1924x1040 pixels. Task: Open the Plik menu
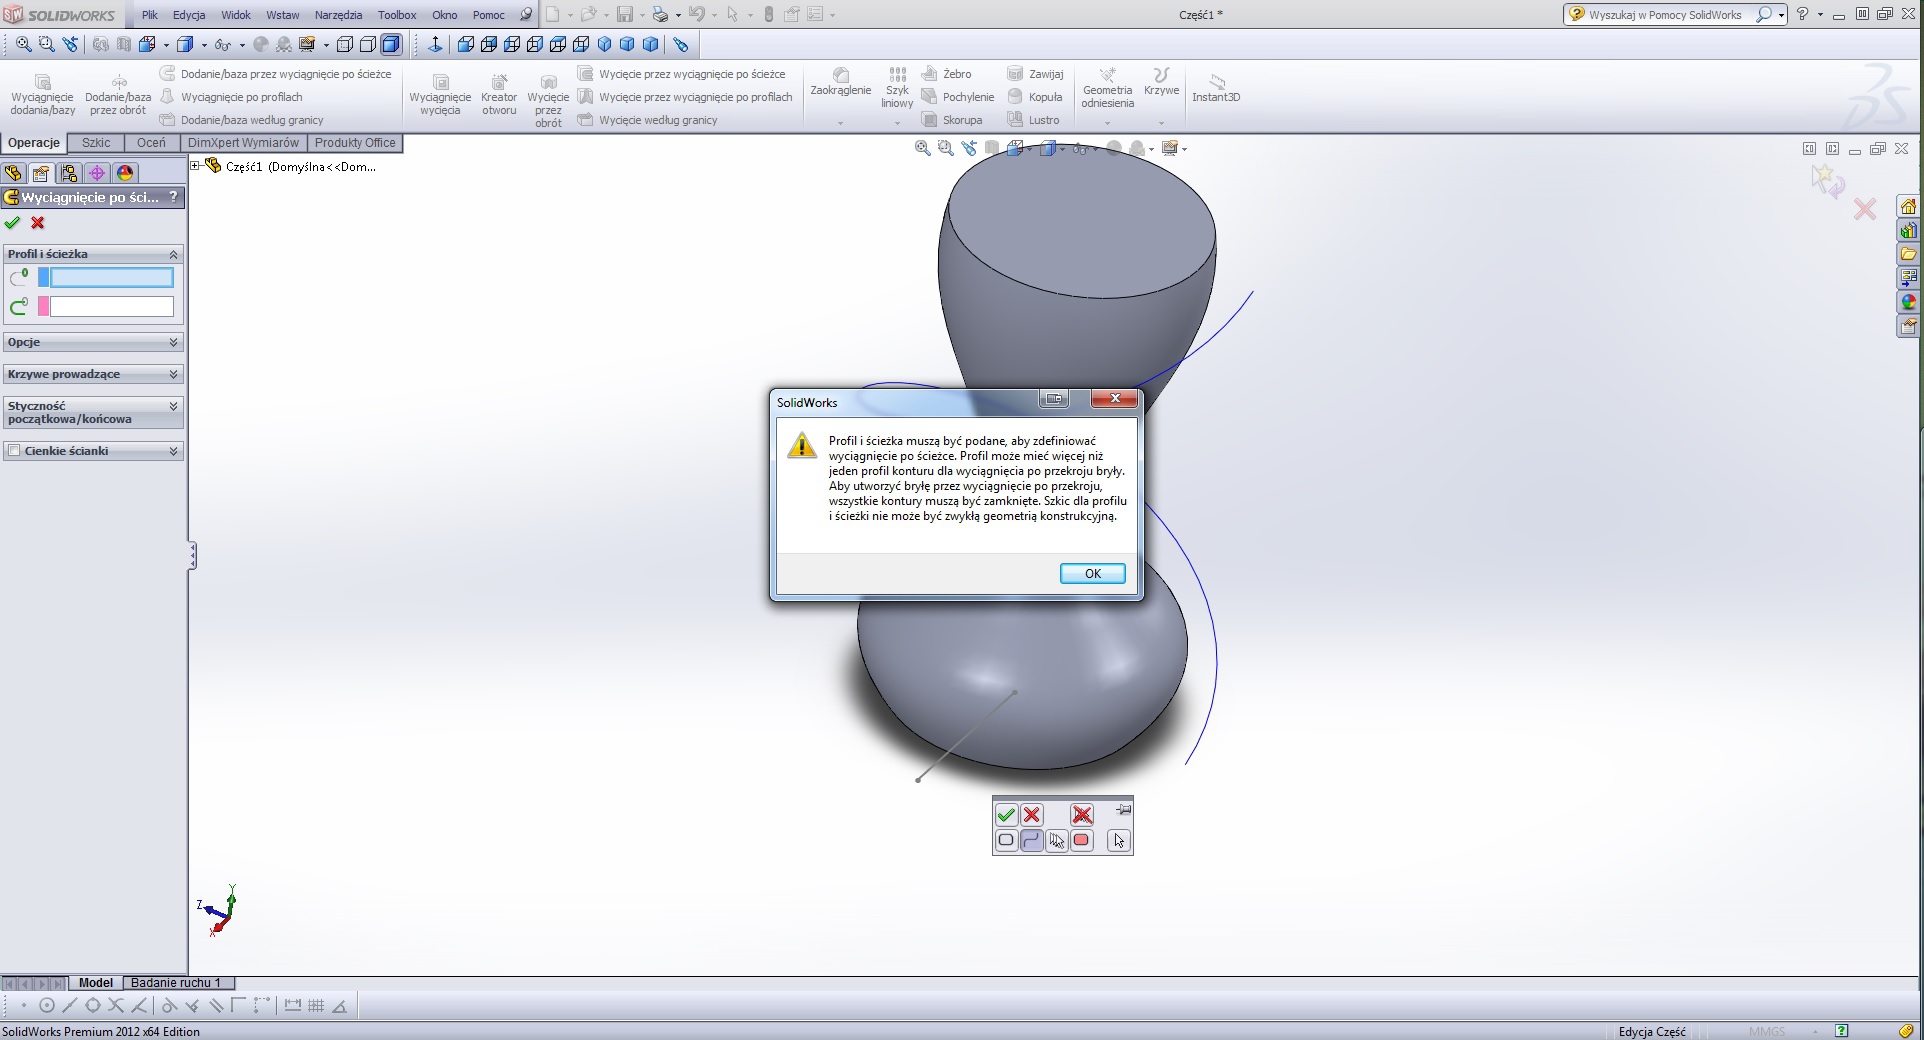(x=150, y=15)
